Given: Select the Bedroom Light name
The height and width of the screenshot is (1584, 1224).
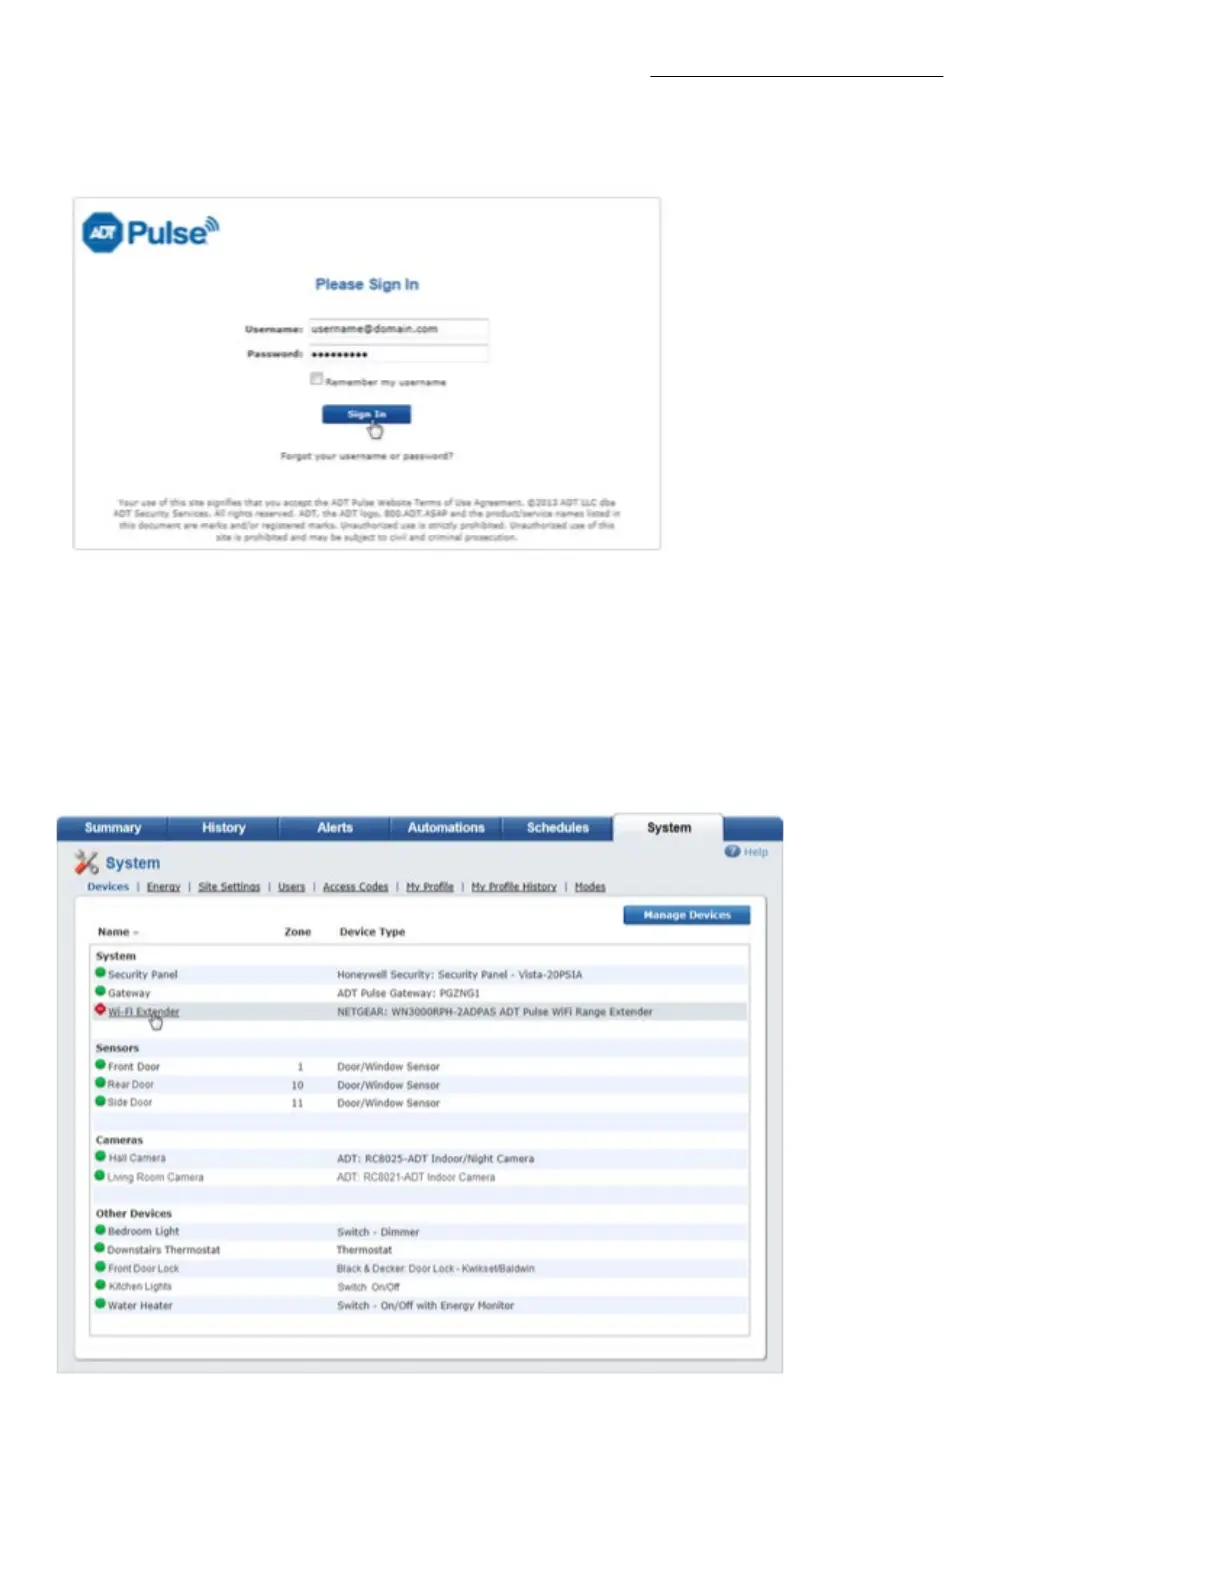Looking at the screenshot, I should pos(144,1232).
